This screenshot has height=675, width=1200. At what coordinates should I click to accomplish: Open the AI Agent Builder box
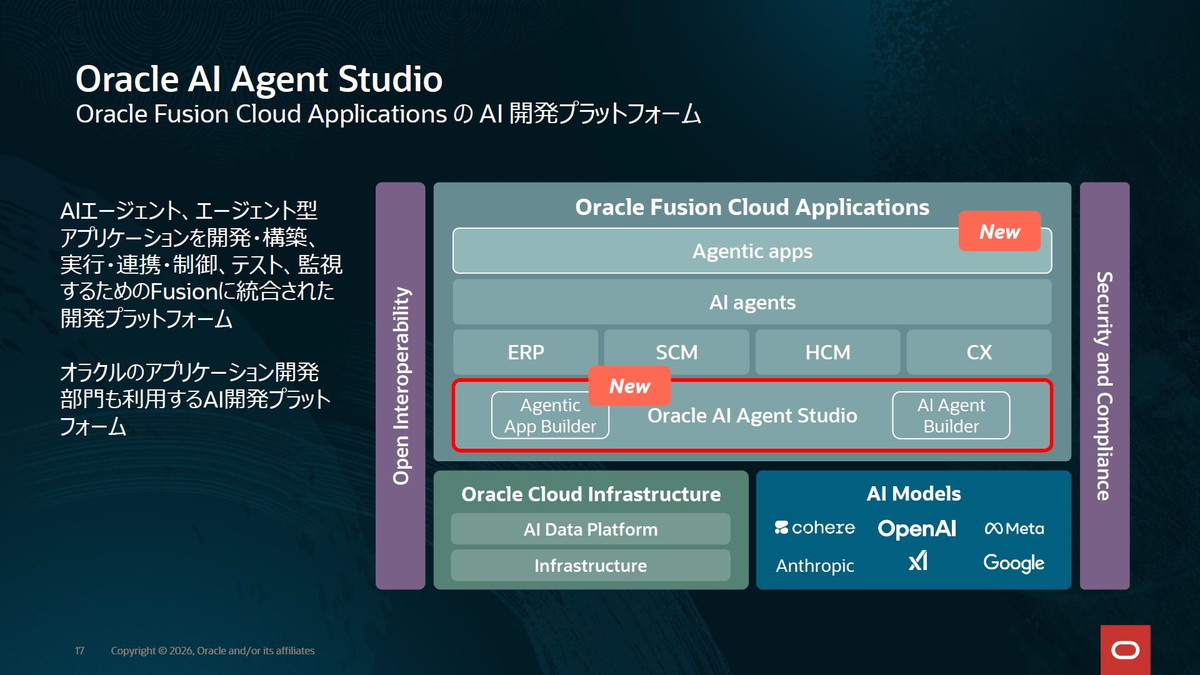[951, 415]
